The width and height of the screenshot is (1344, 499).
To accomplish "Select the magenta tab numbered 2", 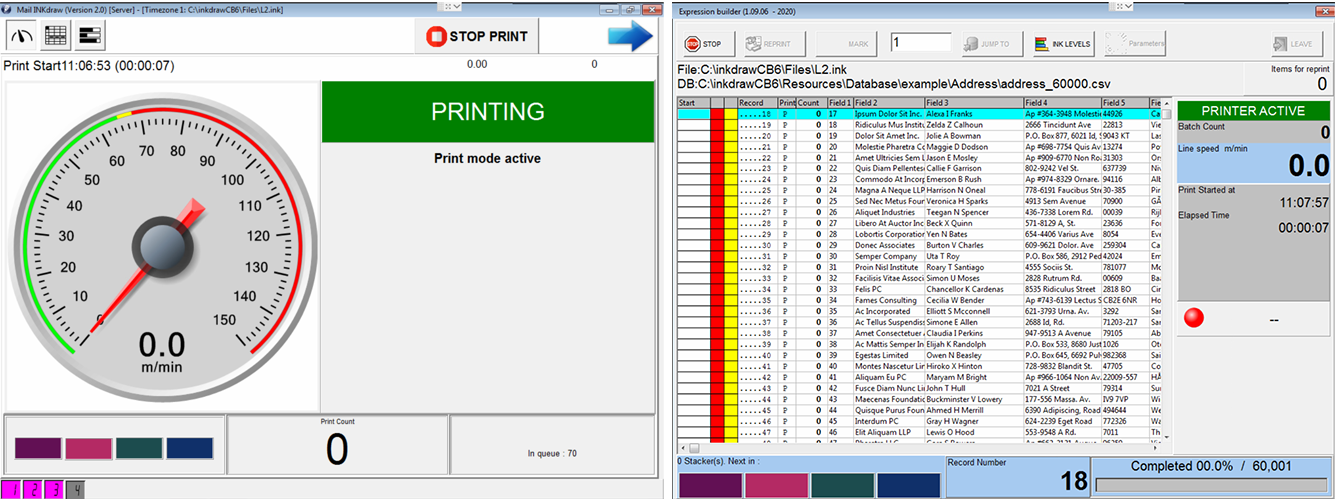I will (32, 489).
